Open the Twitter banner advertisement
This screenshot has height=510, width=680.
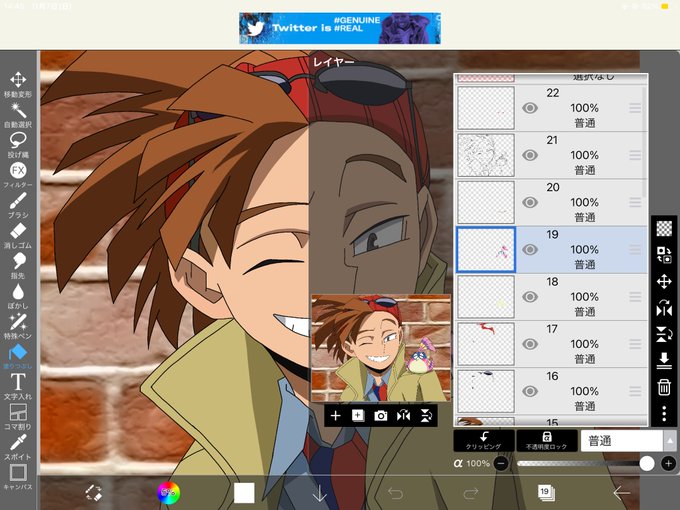pos(340,28)
